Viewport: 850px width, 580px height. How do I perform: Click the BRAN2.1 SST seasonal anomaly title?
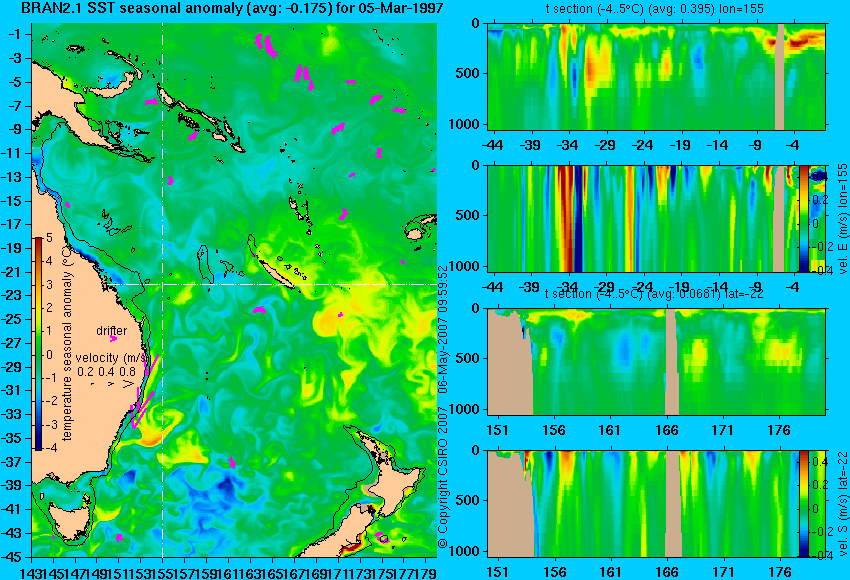pos(231,8)
